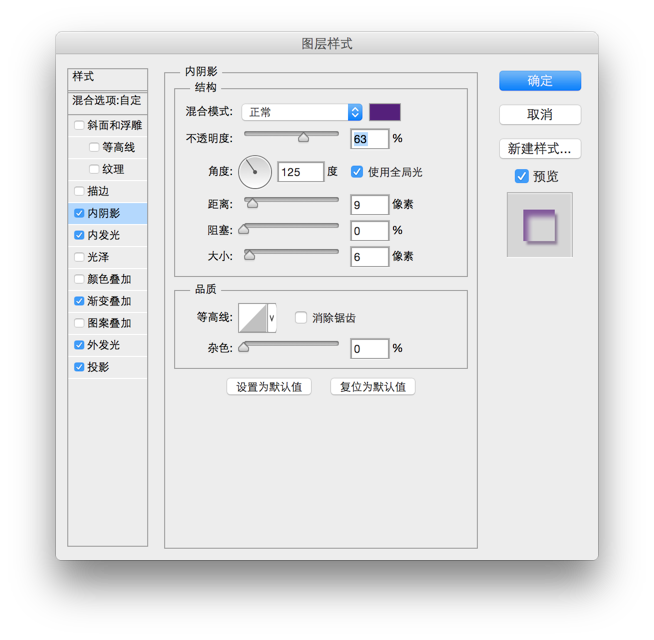Screen dimensions: 654x640
Task: Toggle 使用全局光 checkbox
Action: (x=357, y=171)
